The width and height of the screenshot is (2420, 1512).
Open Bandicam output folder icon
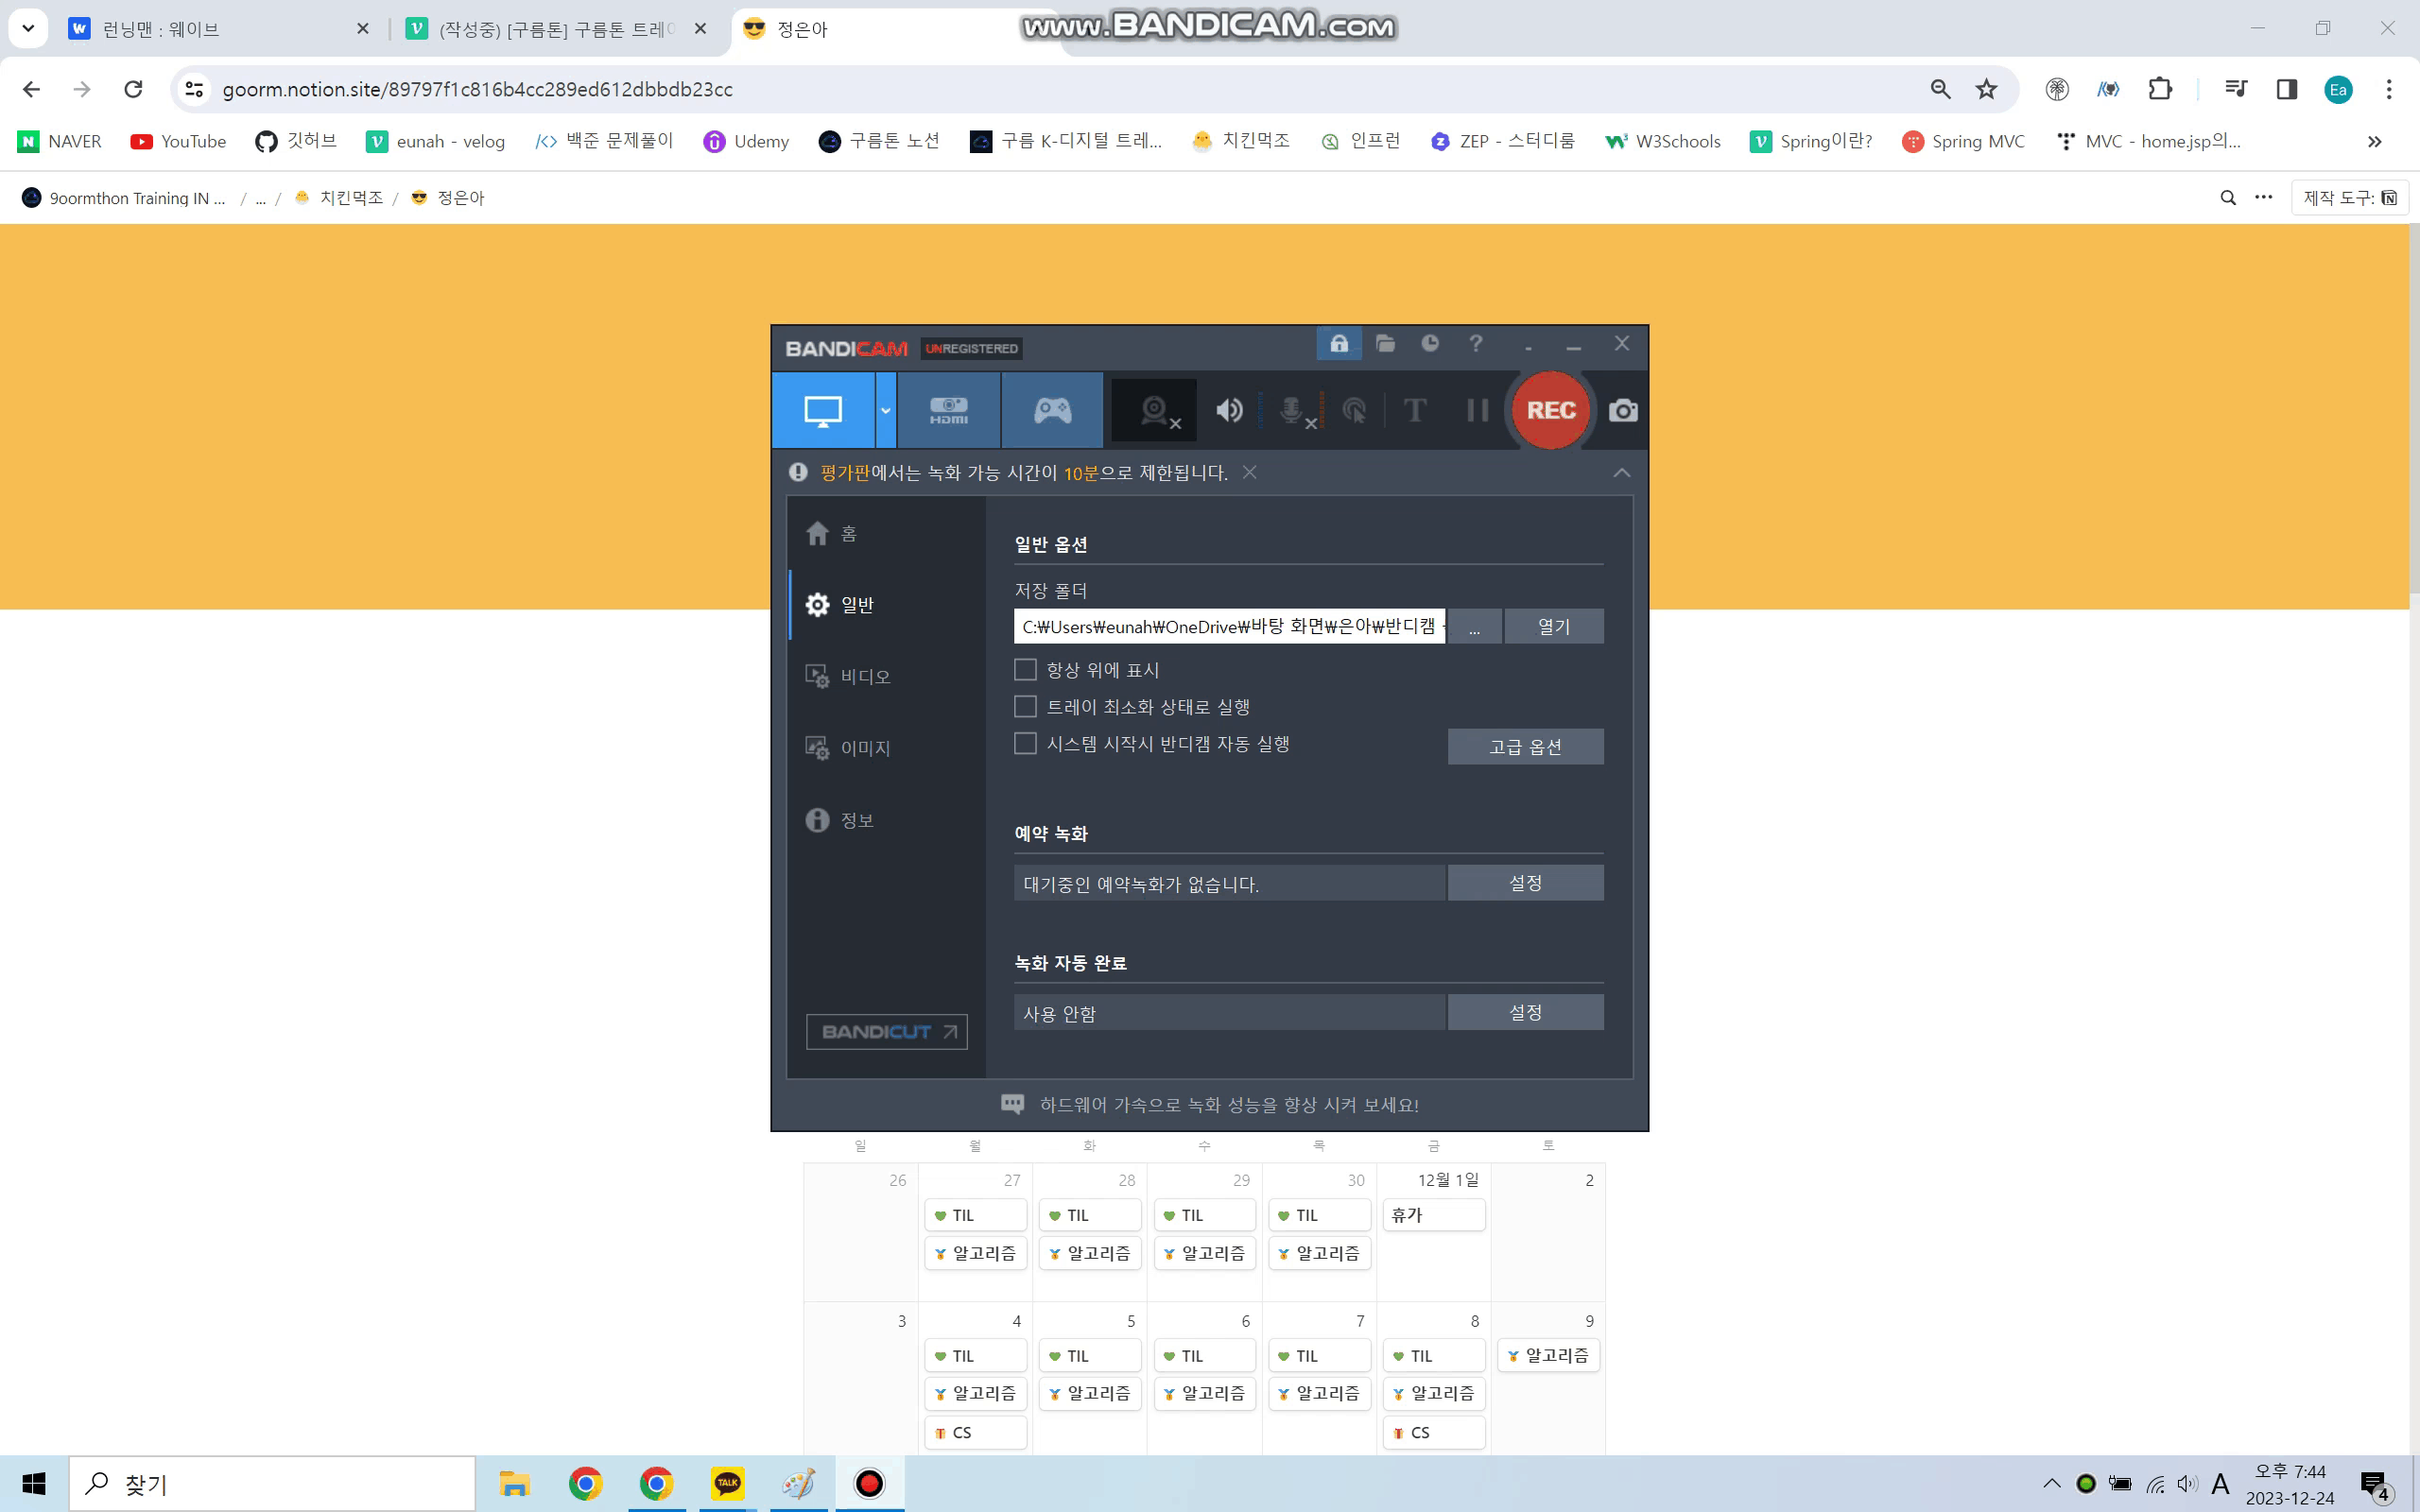tap(1385, 344)
